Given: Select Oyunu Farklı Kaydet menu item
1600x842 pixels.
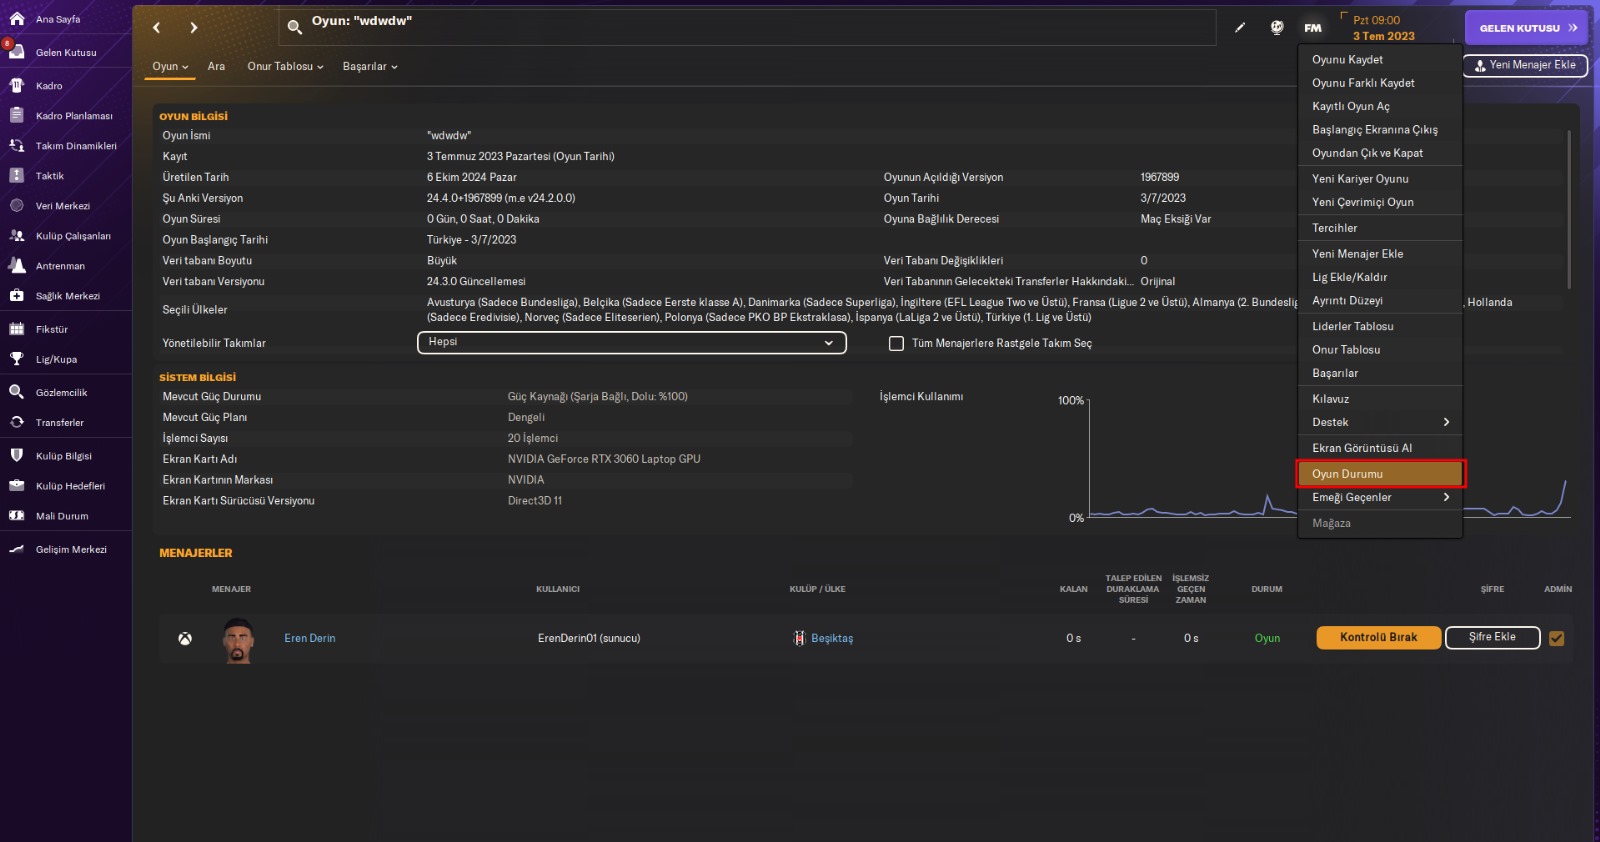Looking at the screenshot, I should click(1380, 83).
